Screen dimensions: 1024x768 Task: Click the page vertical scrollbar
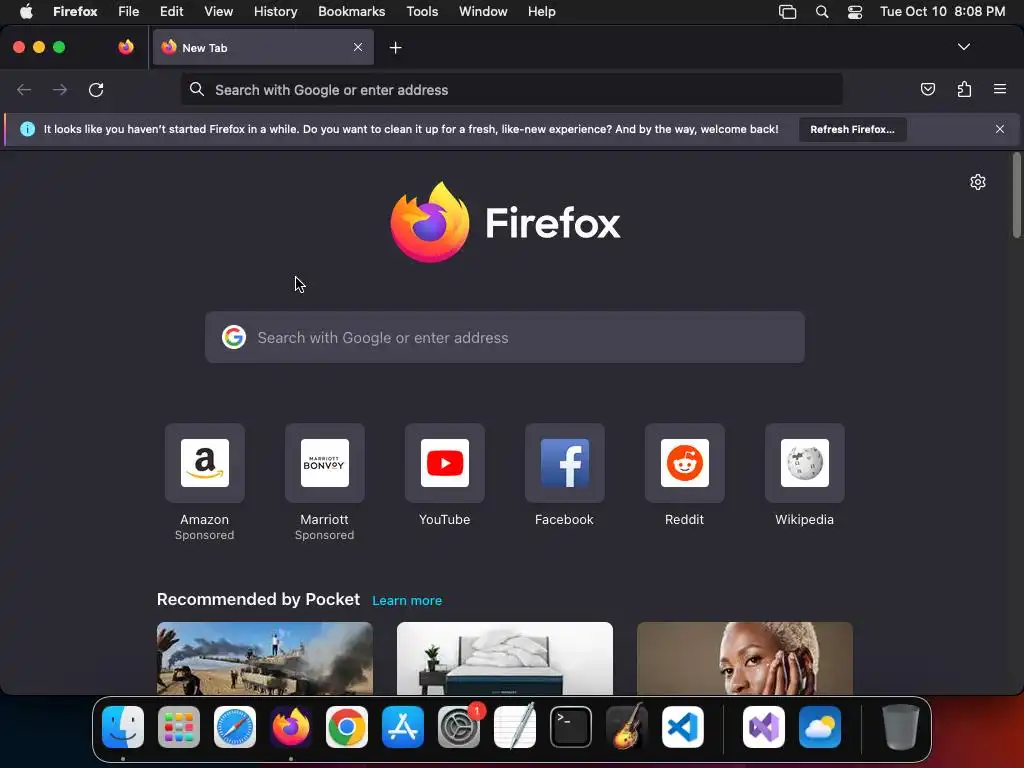[1017, 196]
